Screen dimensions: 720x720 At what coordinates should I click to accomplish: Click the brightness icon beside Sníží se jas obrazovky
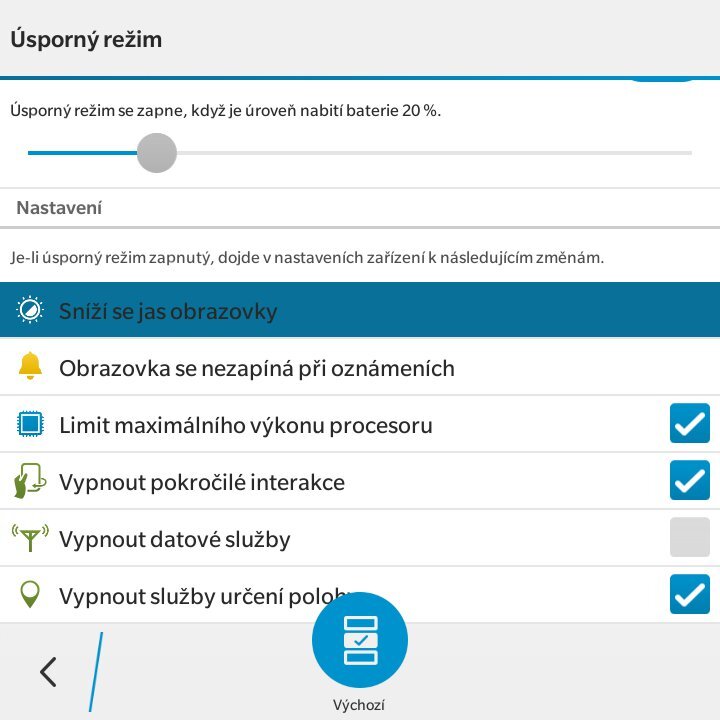31,311
